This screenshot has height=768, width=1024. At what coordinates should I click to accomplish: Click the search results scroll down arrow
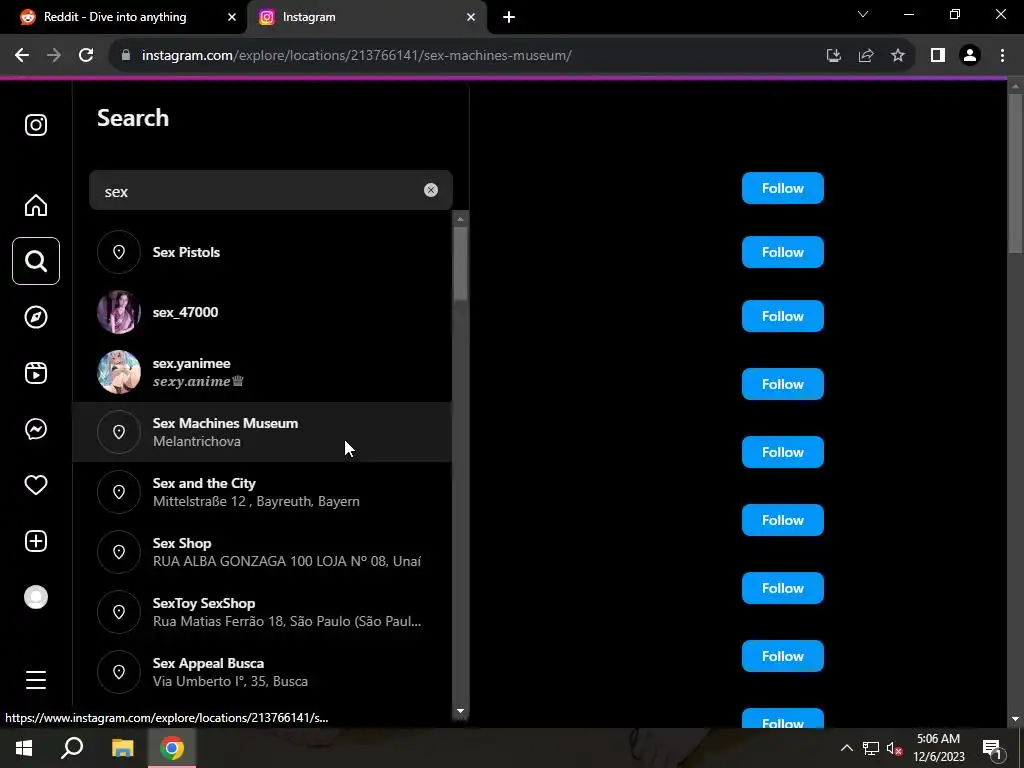[460, 711]
